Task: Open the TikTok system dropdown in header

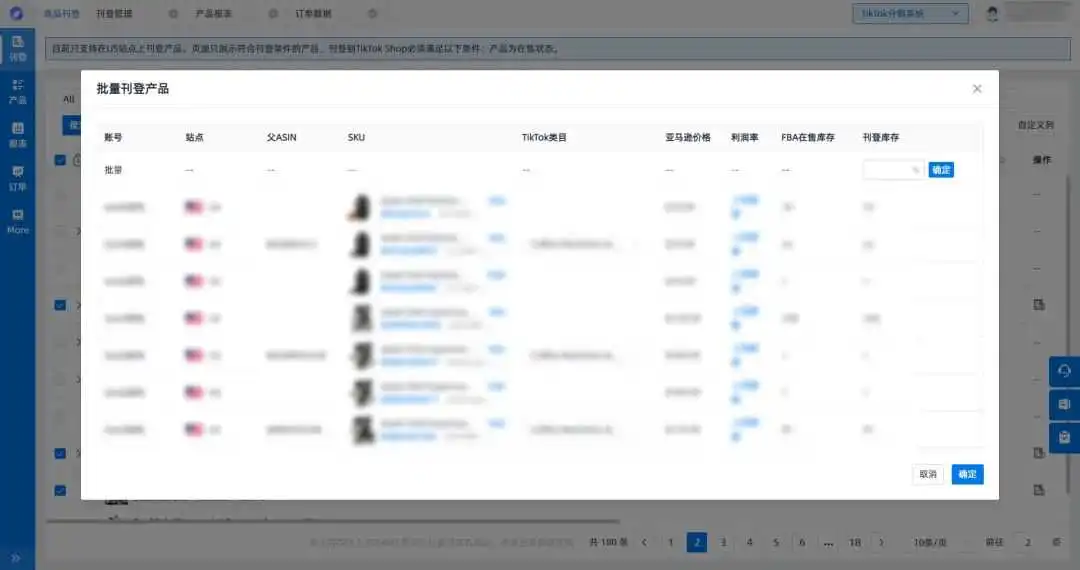Action: pos(910,14)
